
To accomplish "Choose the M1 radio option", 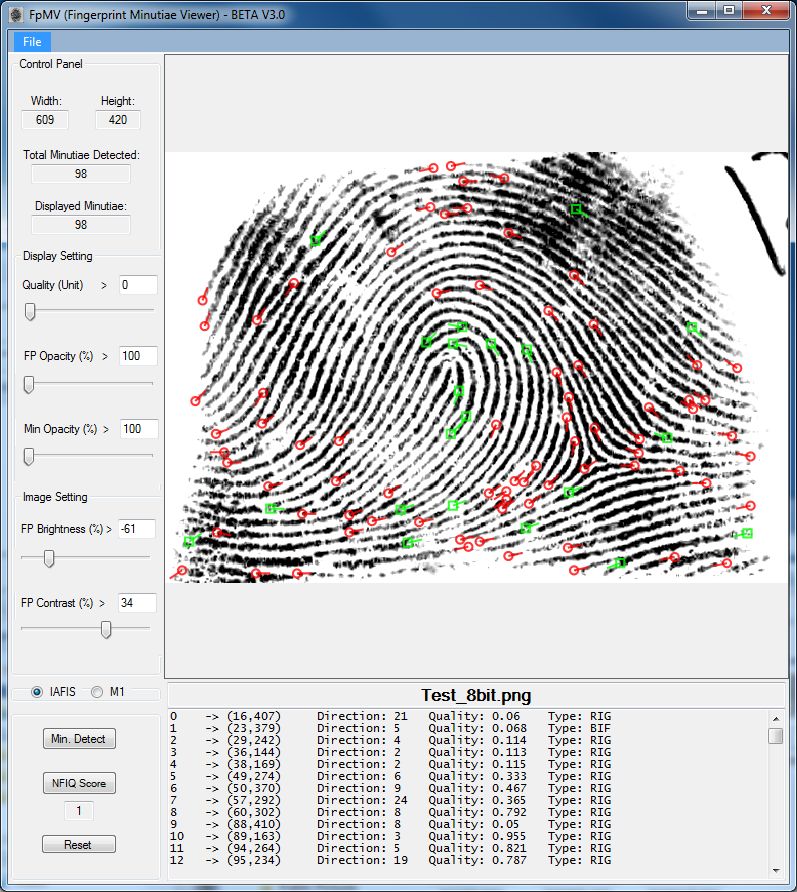I will 97,692.
